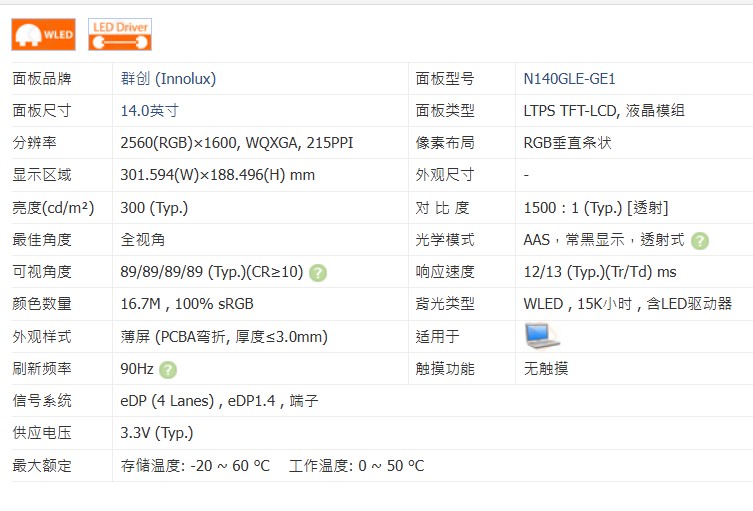
Task: Click the LED Driver badge icon
Action: click(120, 34)
